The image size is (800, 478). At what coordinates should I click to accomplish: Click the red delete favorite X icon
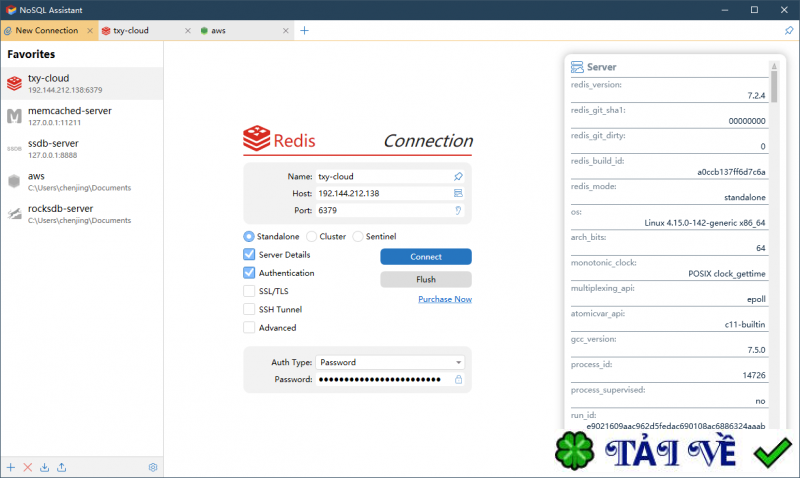tap(28, 467)
